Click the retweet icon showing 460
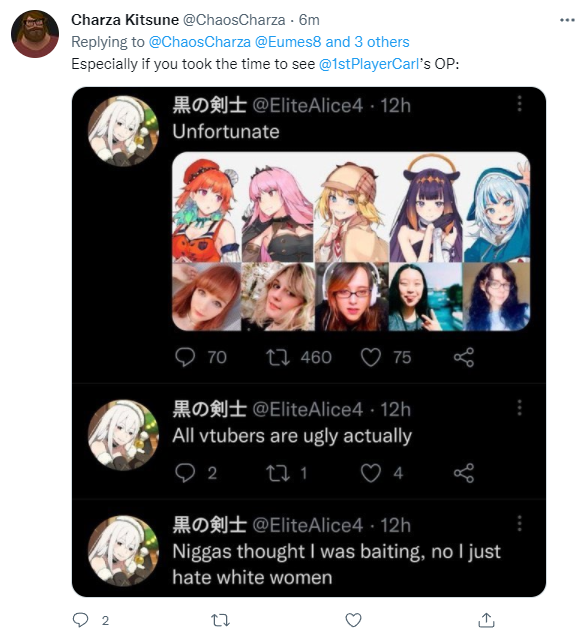The width and height of the screenshot is (587, 635). [277, 358]
